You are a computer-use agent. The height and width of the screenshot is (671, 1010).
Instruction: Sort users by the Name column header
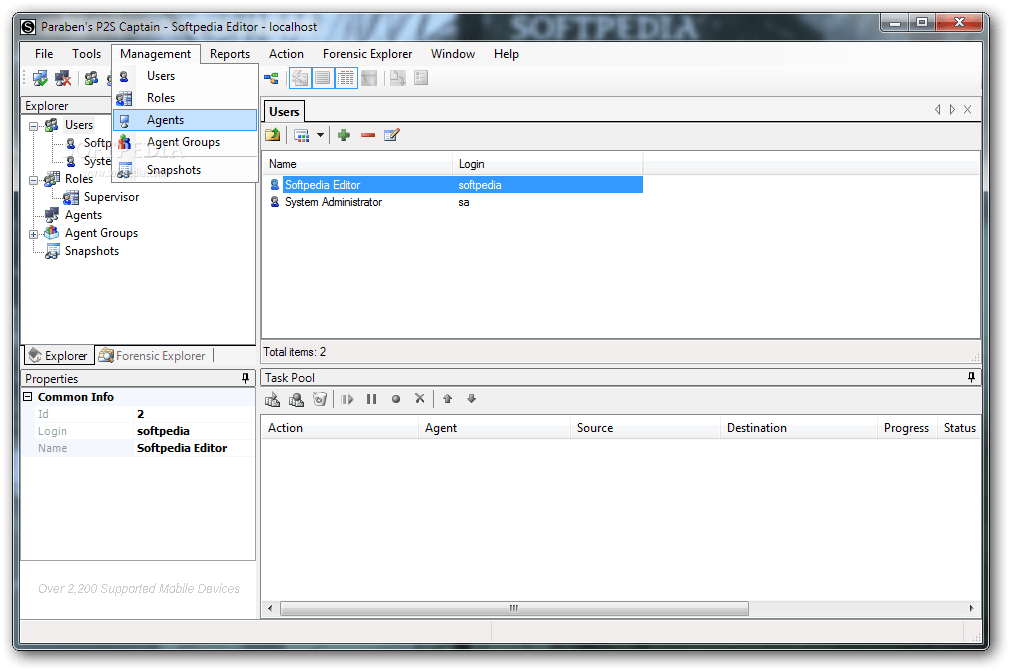click(357, 164)
